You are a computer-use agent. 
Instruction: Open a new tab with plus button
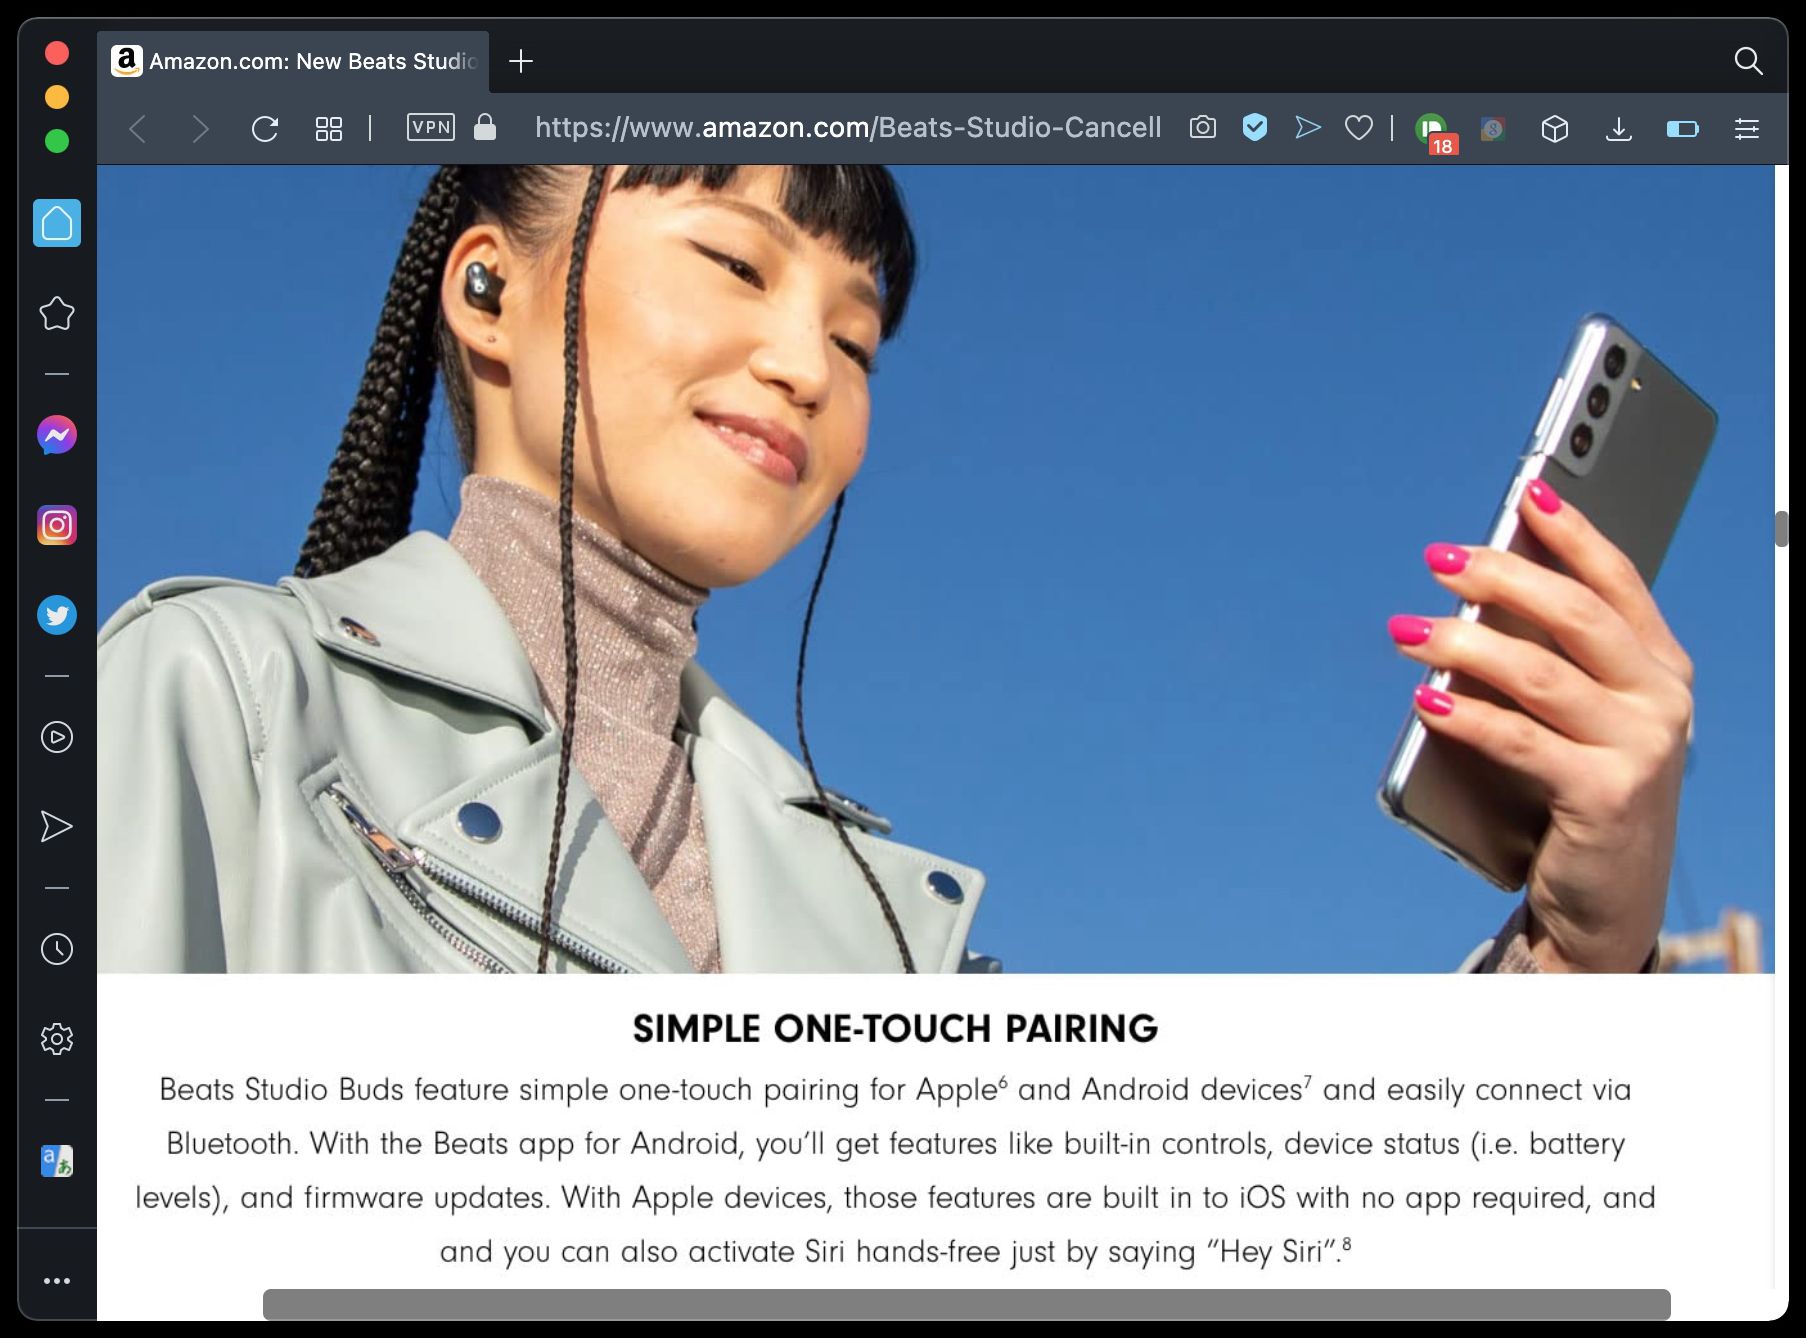point(521,61)
